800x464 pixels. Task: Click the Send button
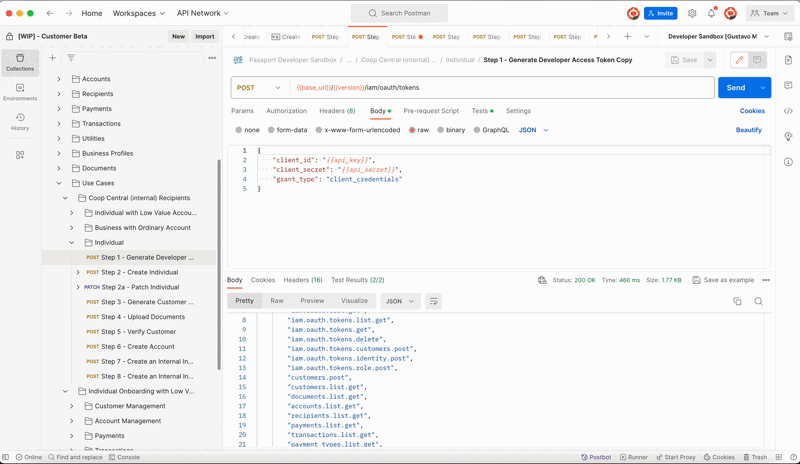[x=736, y=88]
